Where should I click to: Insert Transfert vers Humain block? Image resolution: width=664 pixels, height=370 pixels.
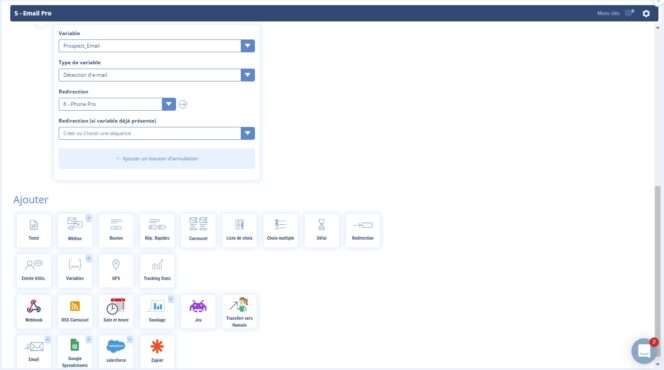tap(239, 312)
